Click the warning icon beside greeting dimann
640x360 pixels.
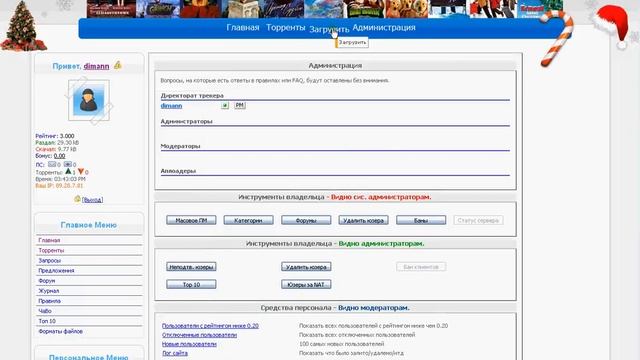click(x=118, y=65)
